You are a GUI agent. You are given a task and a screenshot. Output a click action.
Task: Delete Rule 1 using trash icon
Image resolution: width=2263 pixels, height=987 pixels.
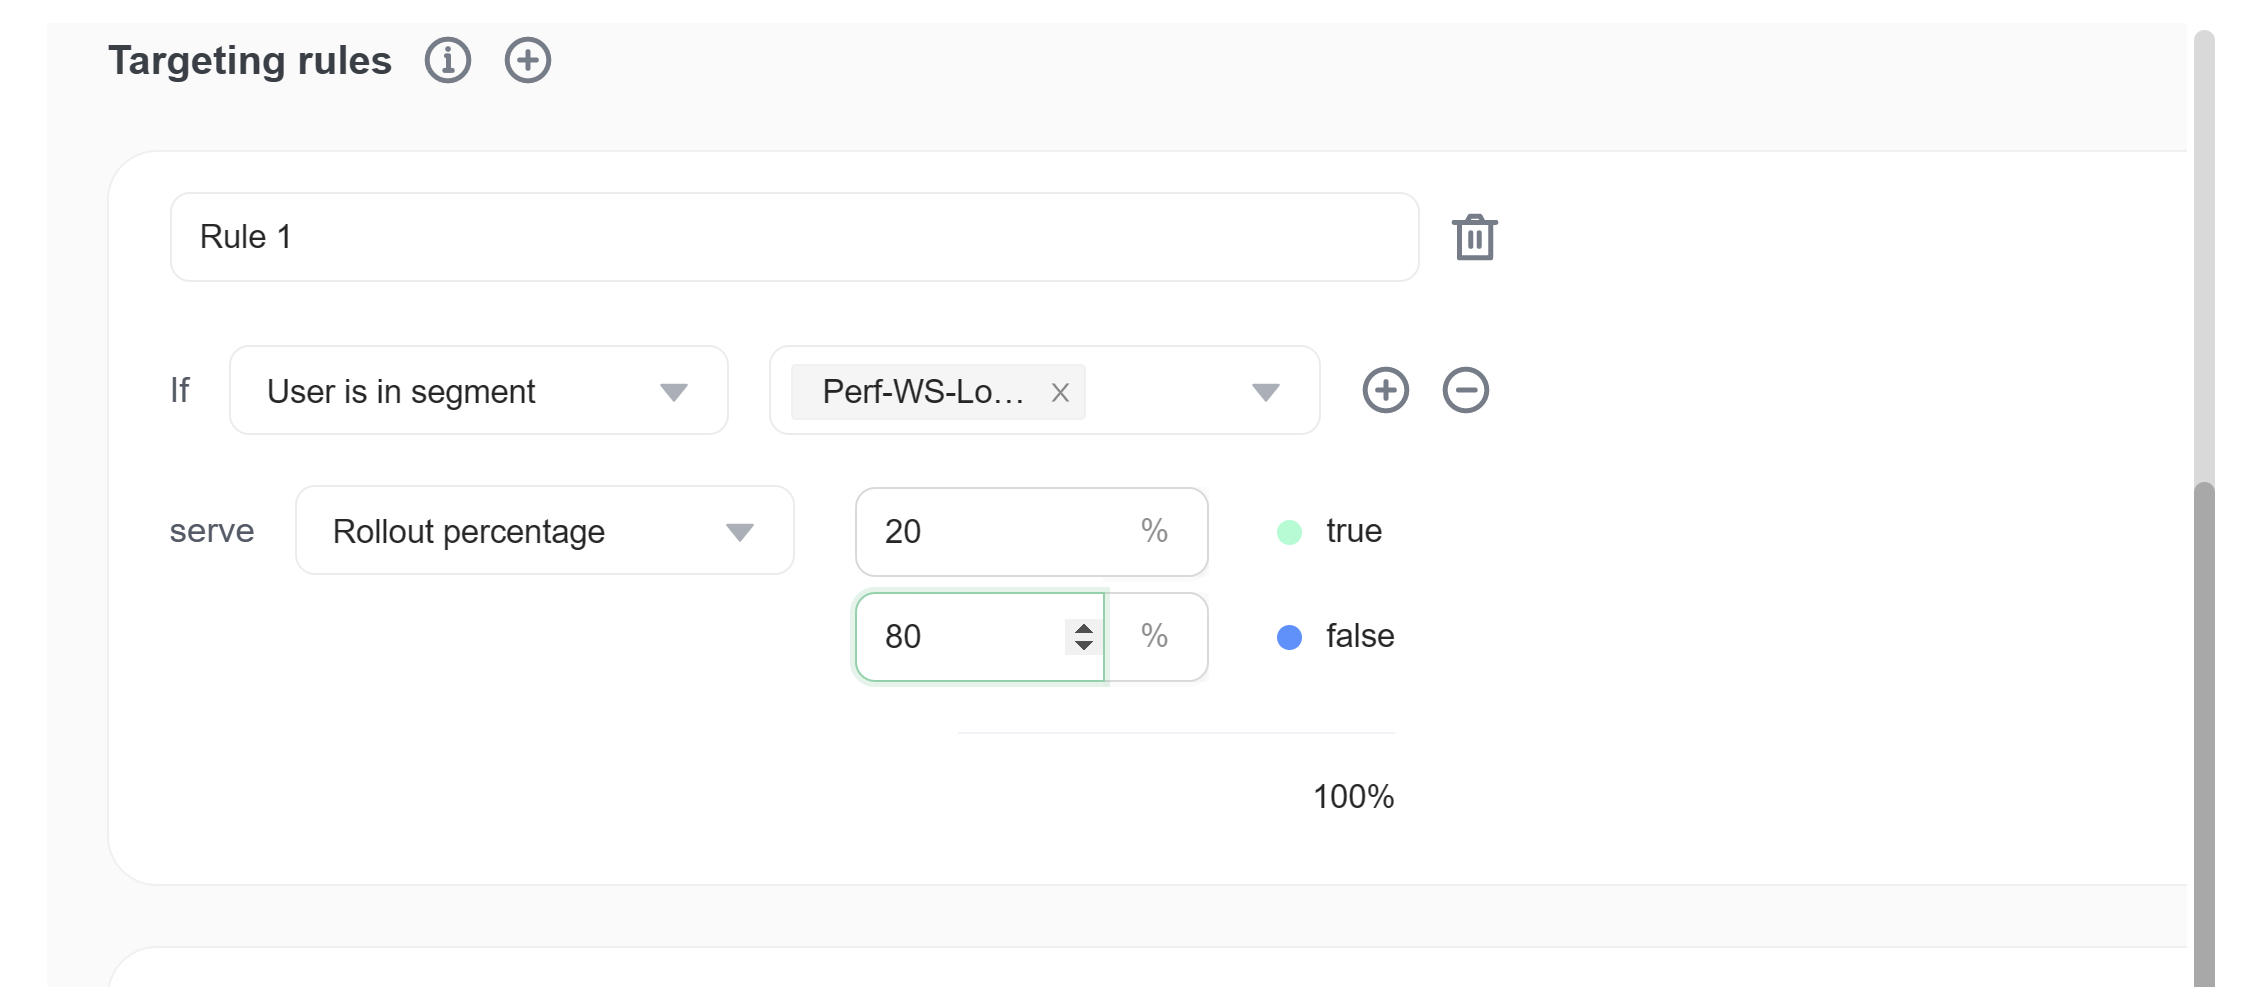tap(1473, 236)
